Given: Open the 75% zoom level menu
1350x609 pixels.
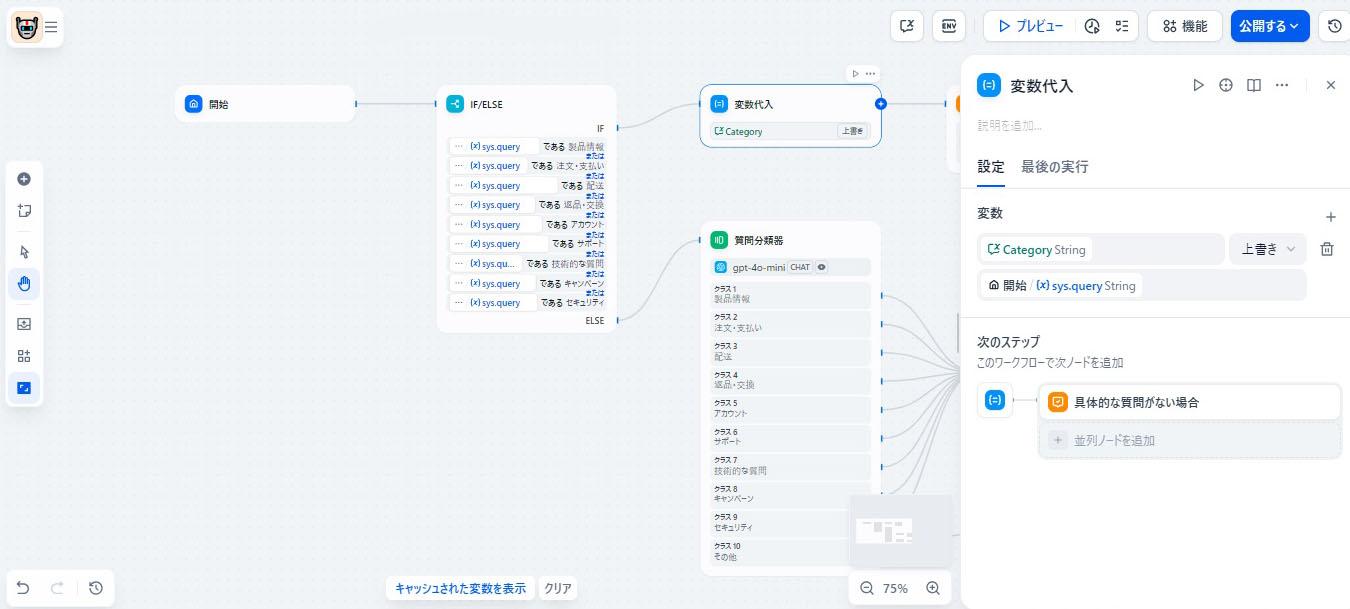Looking at the screenshot, I should [x=896, y=588].
